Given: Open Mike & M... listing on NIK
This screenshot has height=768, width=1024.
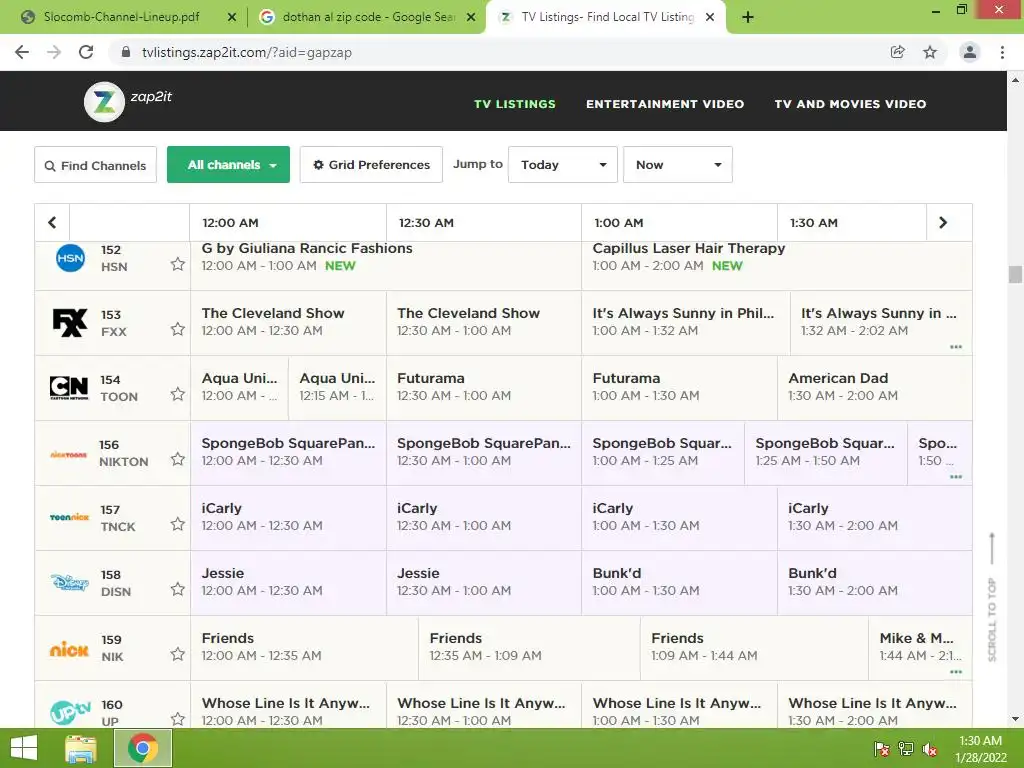Looking at the screenshot, I should (920, 647).
